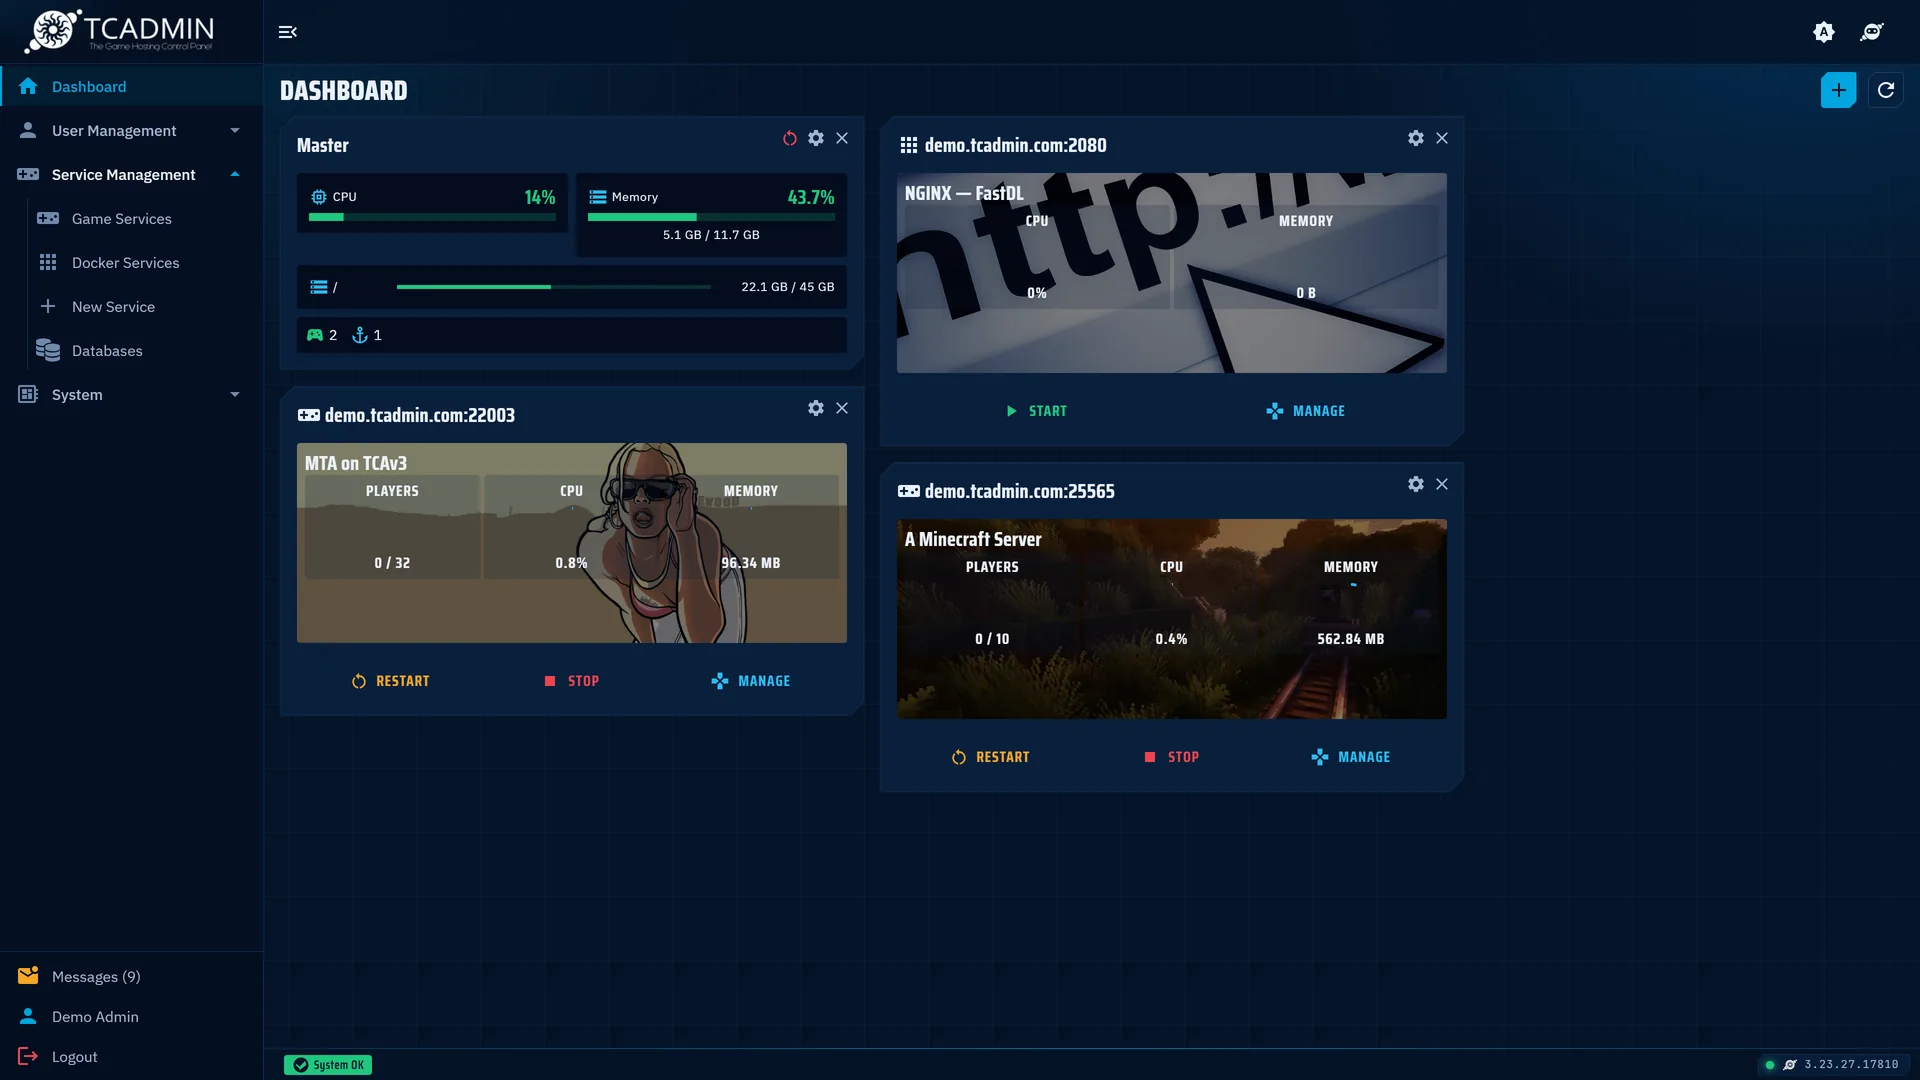Screen dimensions: 1920x1080
Task: Manage the MTA on TCAv3 server
Action: pos(751,681)
